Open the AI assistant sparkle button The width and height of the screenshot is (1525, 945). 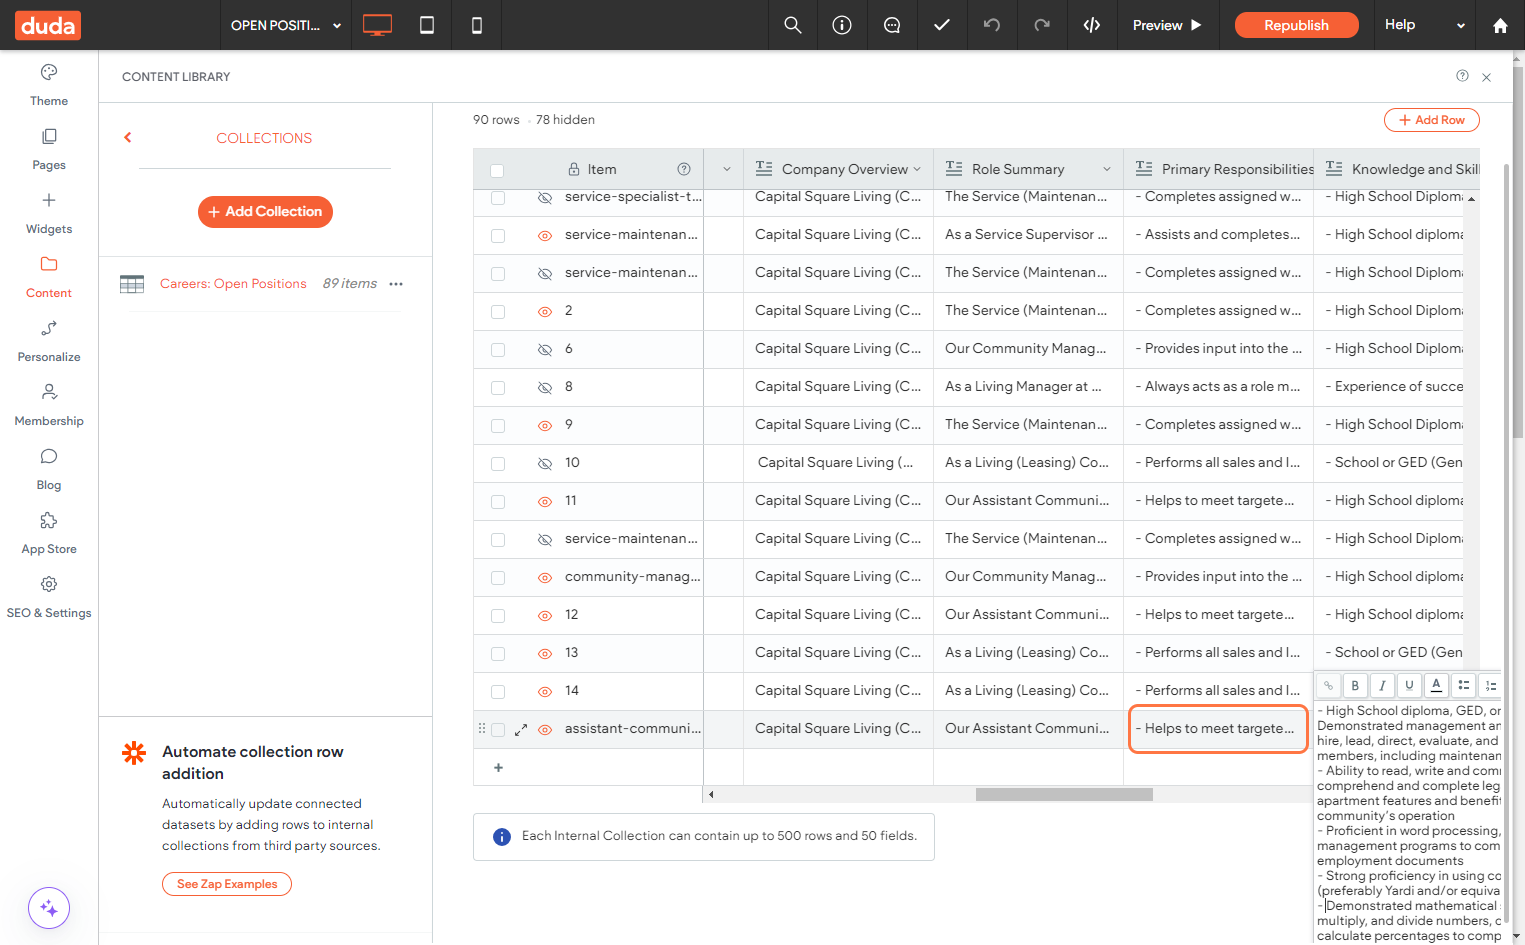coord(49,908)
